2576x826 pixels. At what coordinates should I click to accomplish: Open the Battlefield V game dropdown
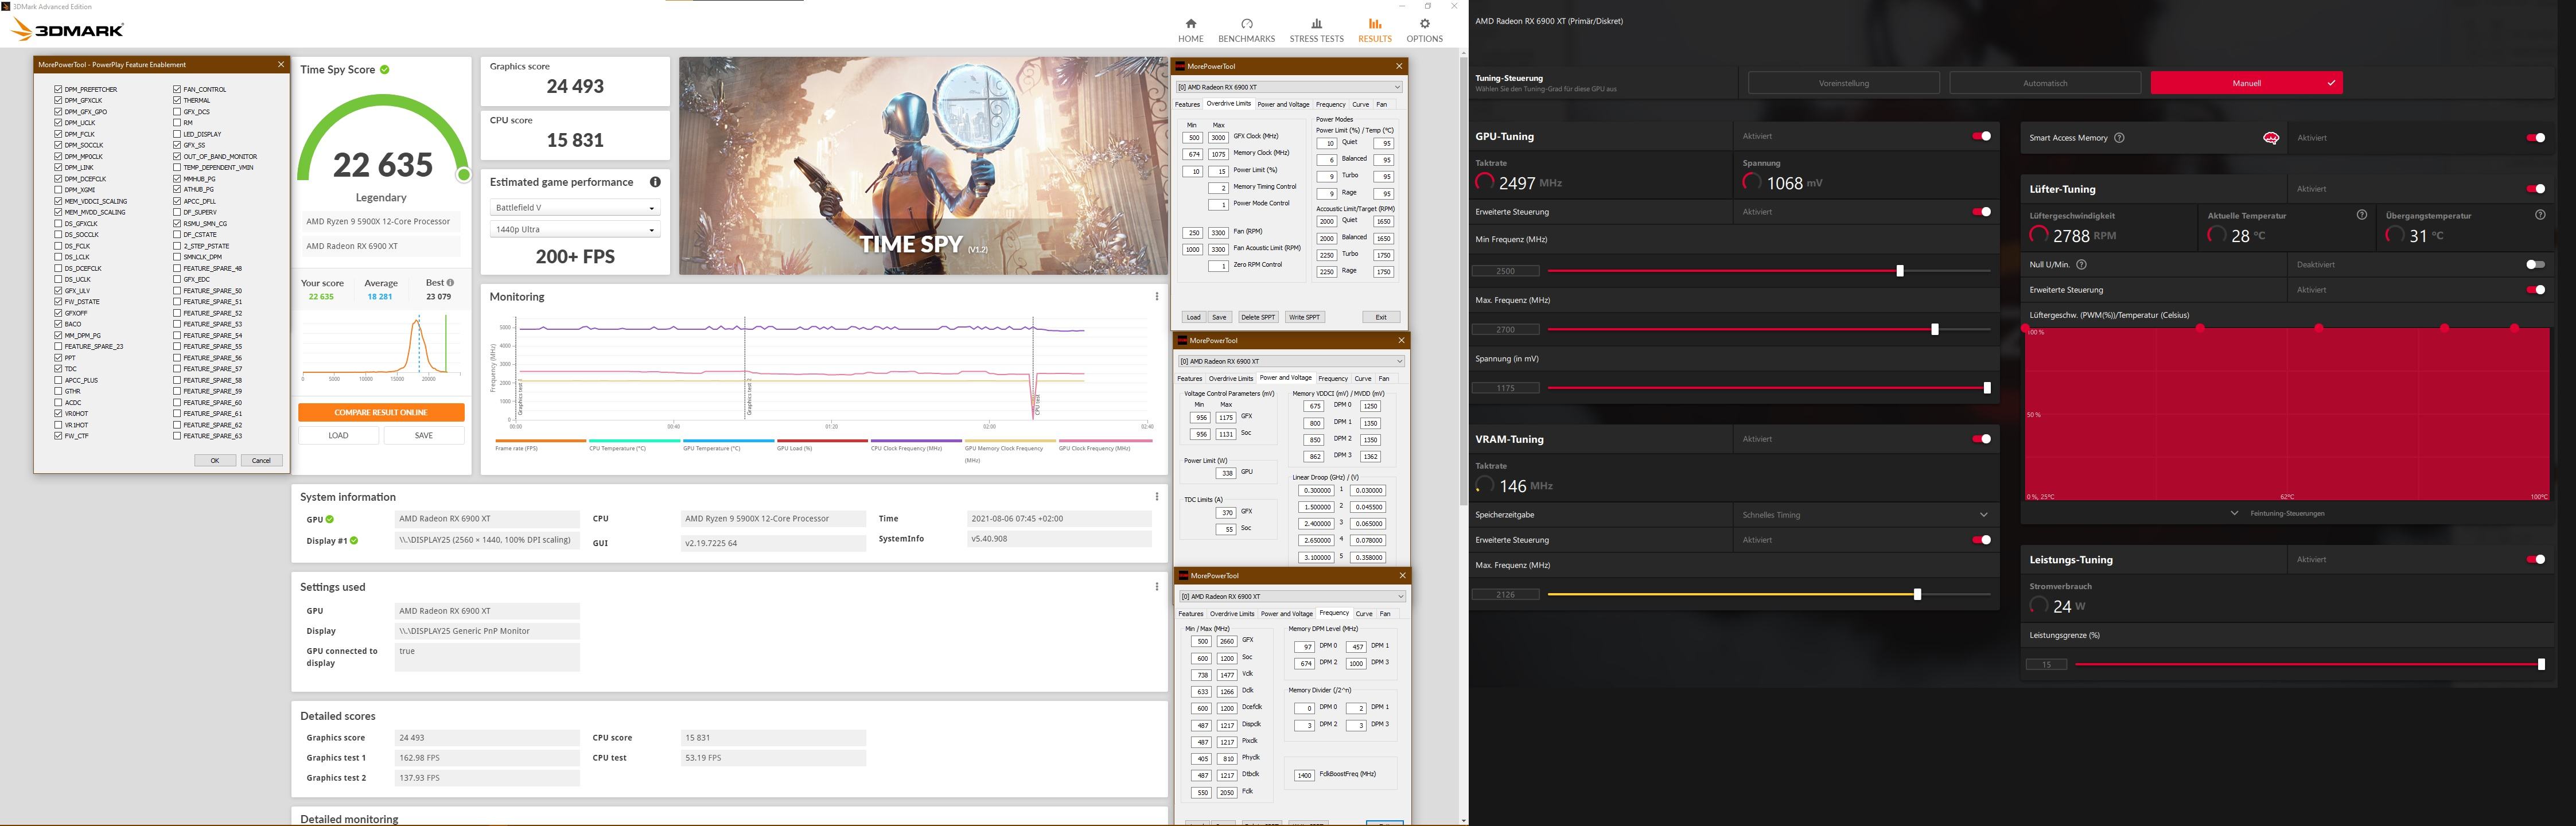pos(575,208)
